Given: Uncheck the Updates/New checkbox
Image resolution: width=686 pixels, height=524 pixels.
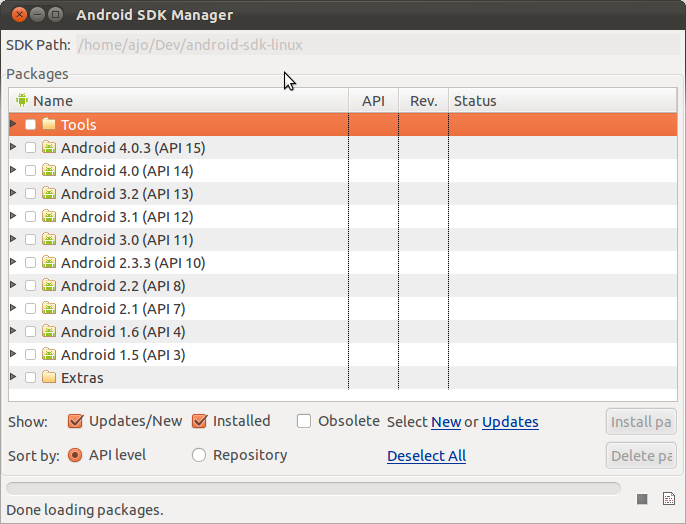Looking at the screenshot, I should pos(75,421).
